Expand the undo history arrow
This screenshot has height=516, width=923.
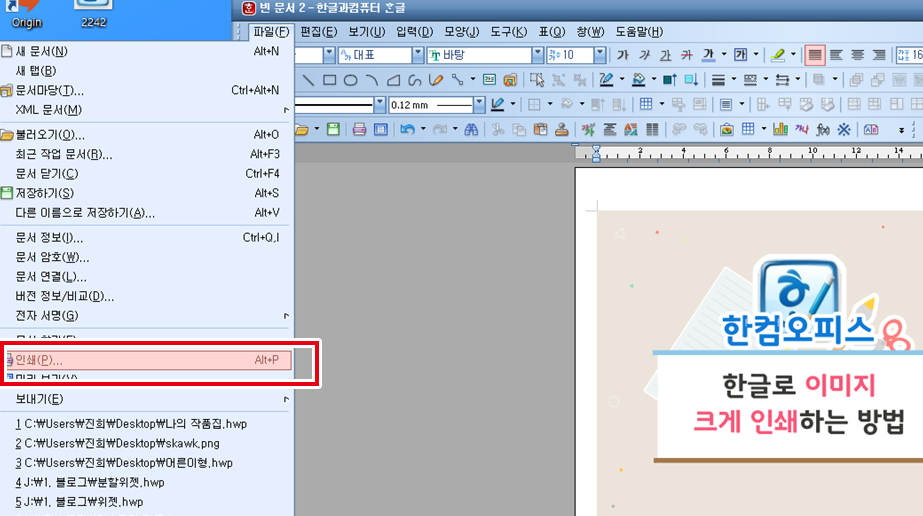pyautogui.click(x=423, y=129)
